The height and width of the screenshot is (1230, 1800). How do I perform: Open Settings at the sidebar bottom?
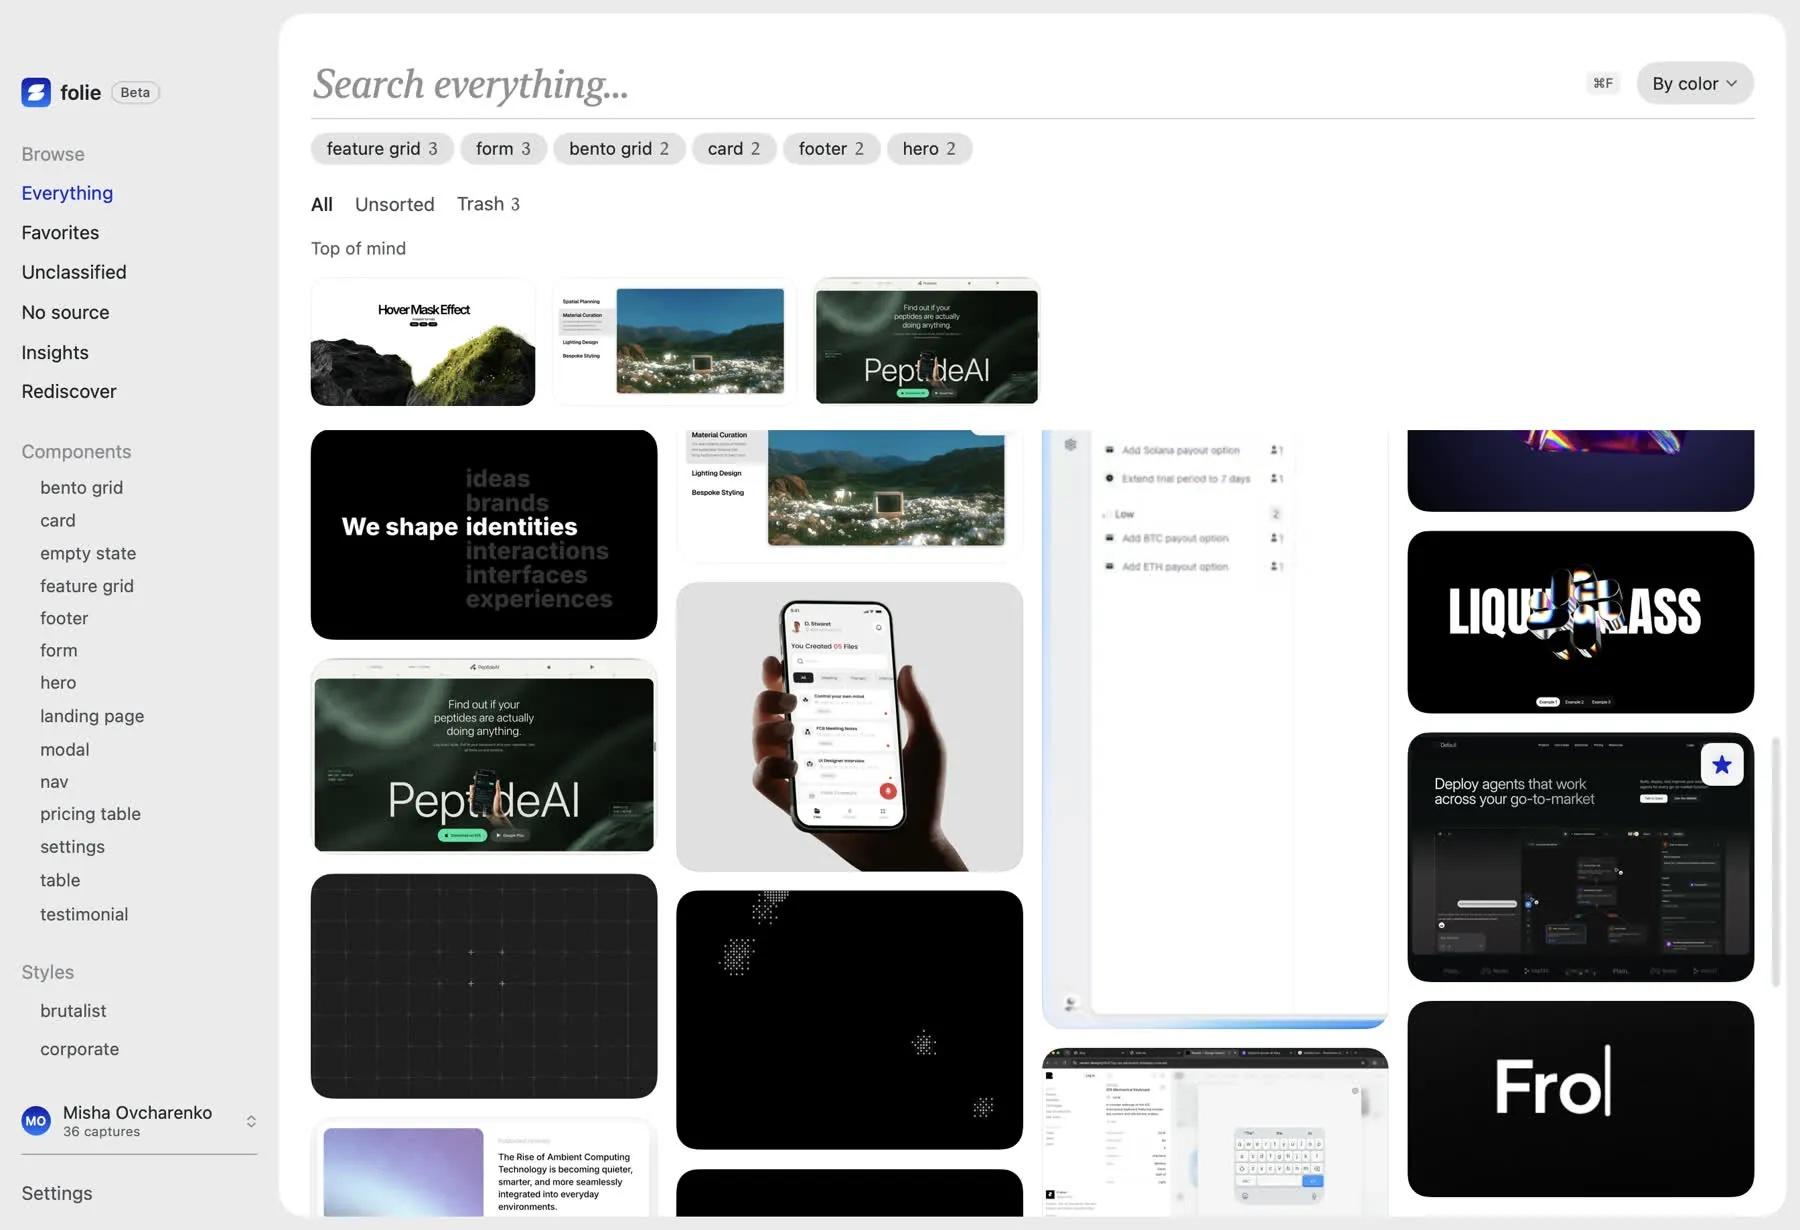tap(57, 1193)
